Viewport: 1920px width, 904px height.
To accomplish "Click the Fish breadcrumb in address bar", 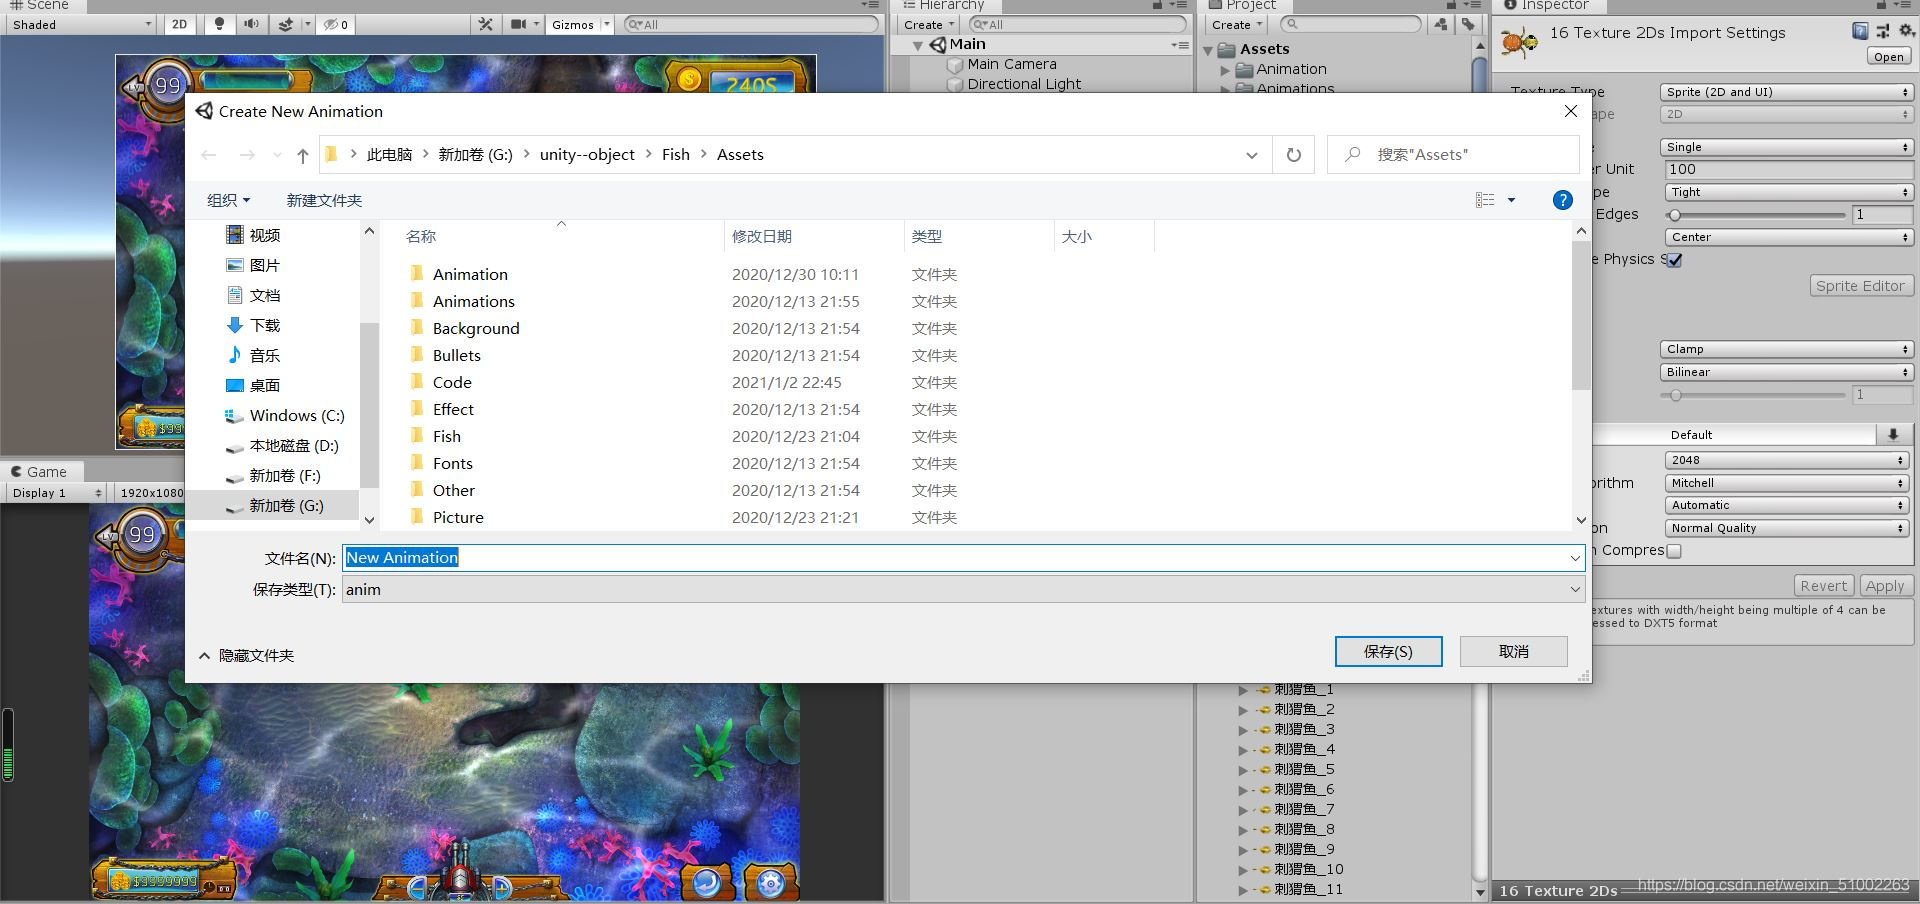I will [x=676, y=155].
